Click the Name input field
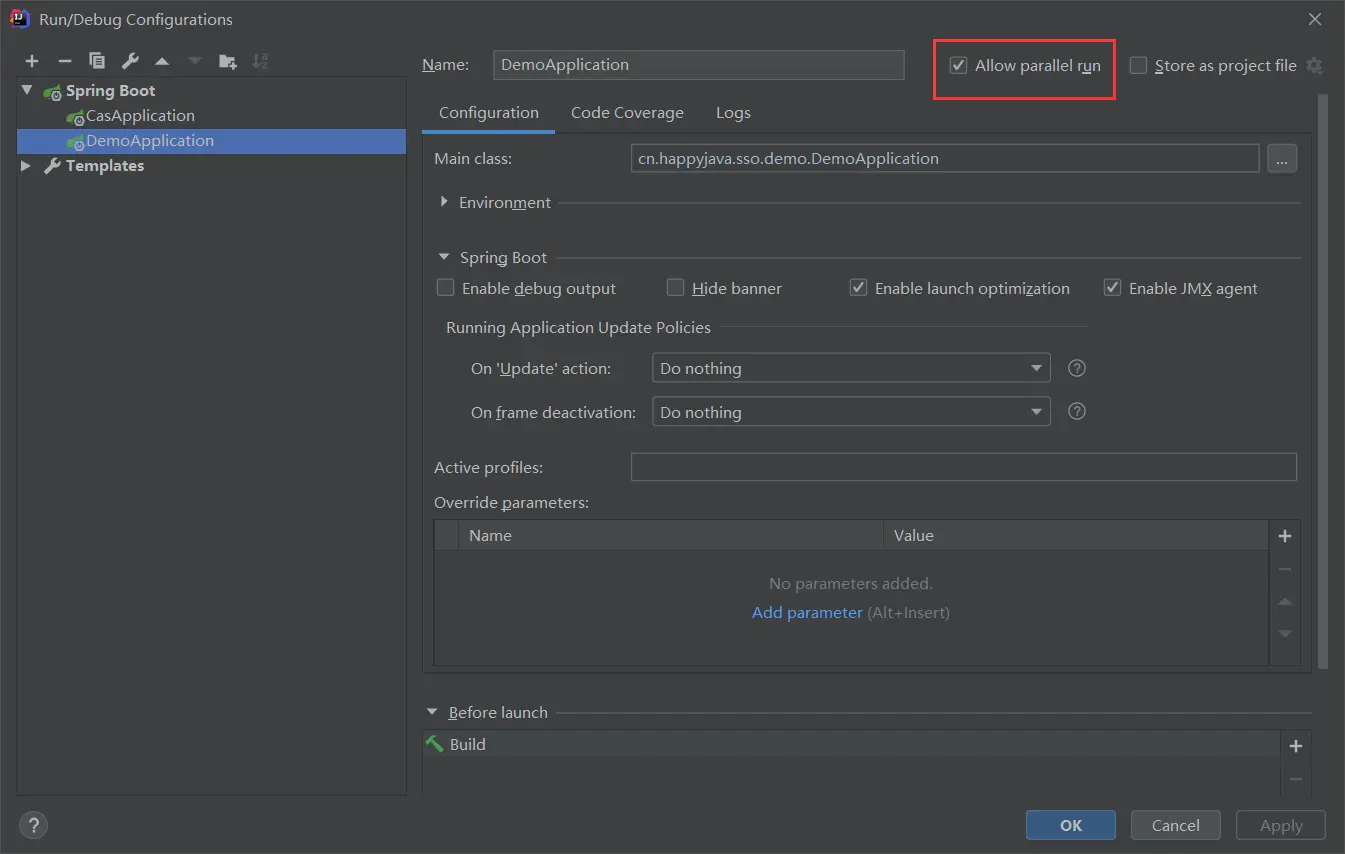 [x=699, y=65]
